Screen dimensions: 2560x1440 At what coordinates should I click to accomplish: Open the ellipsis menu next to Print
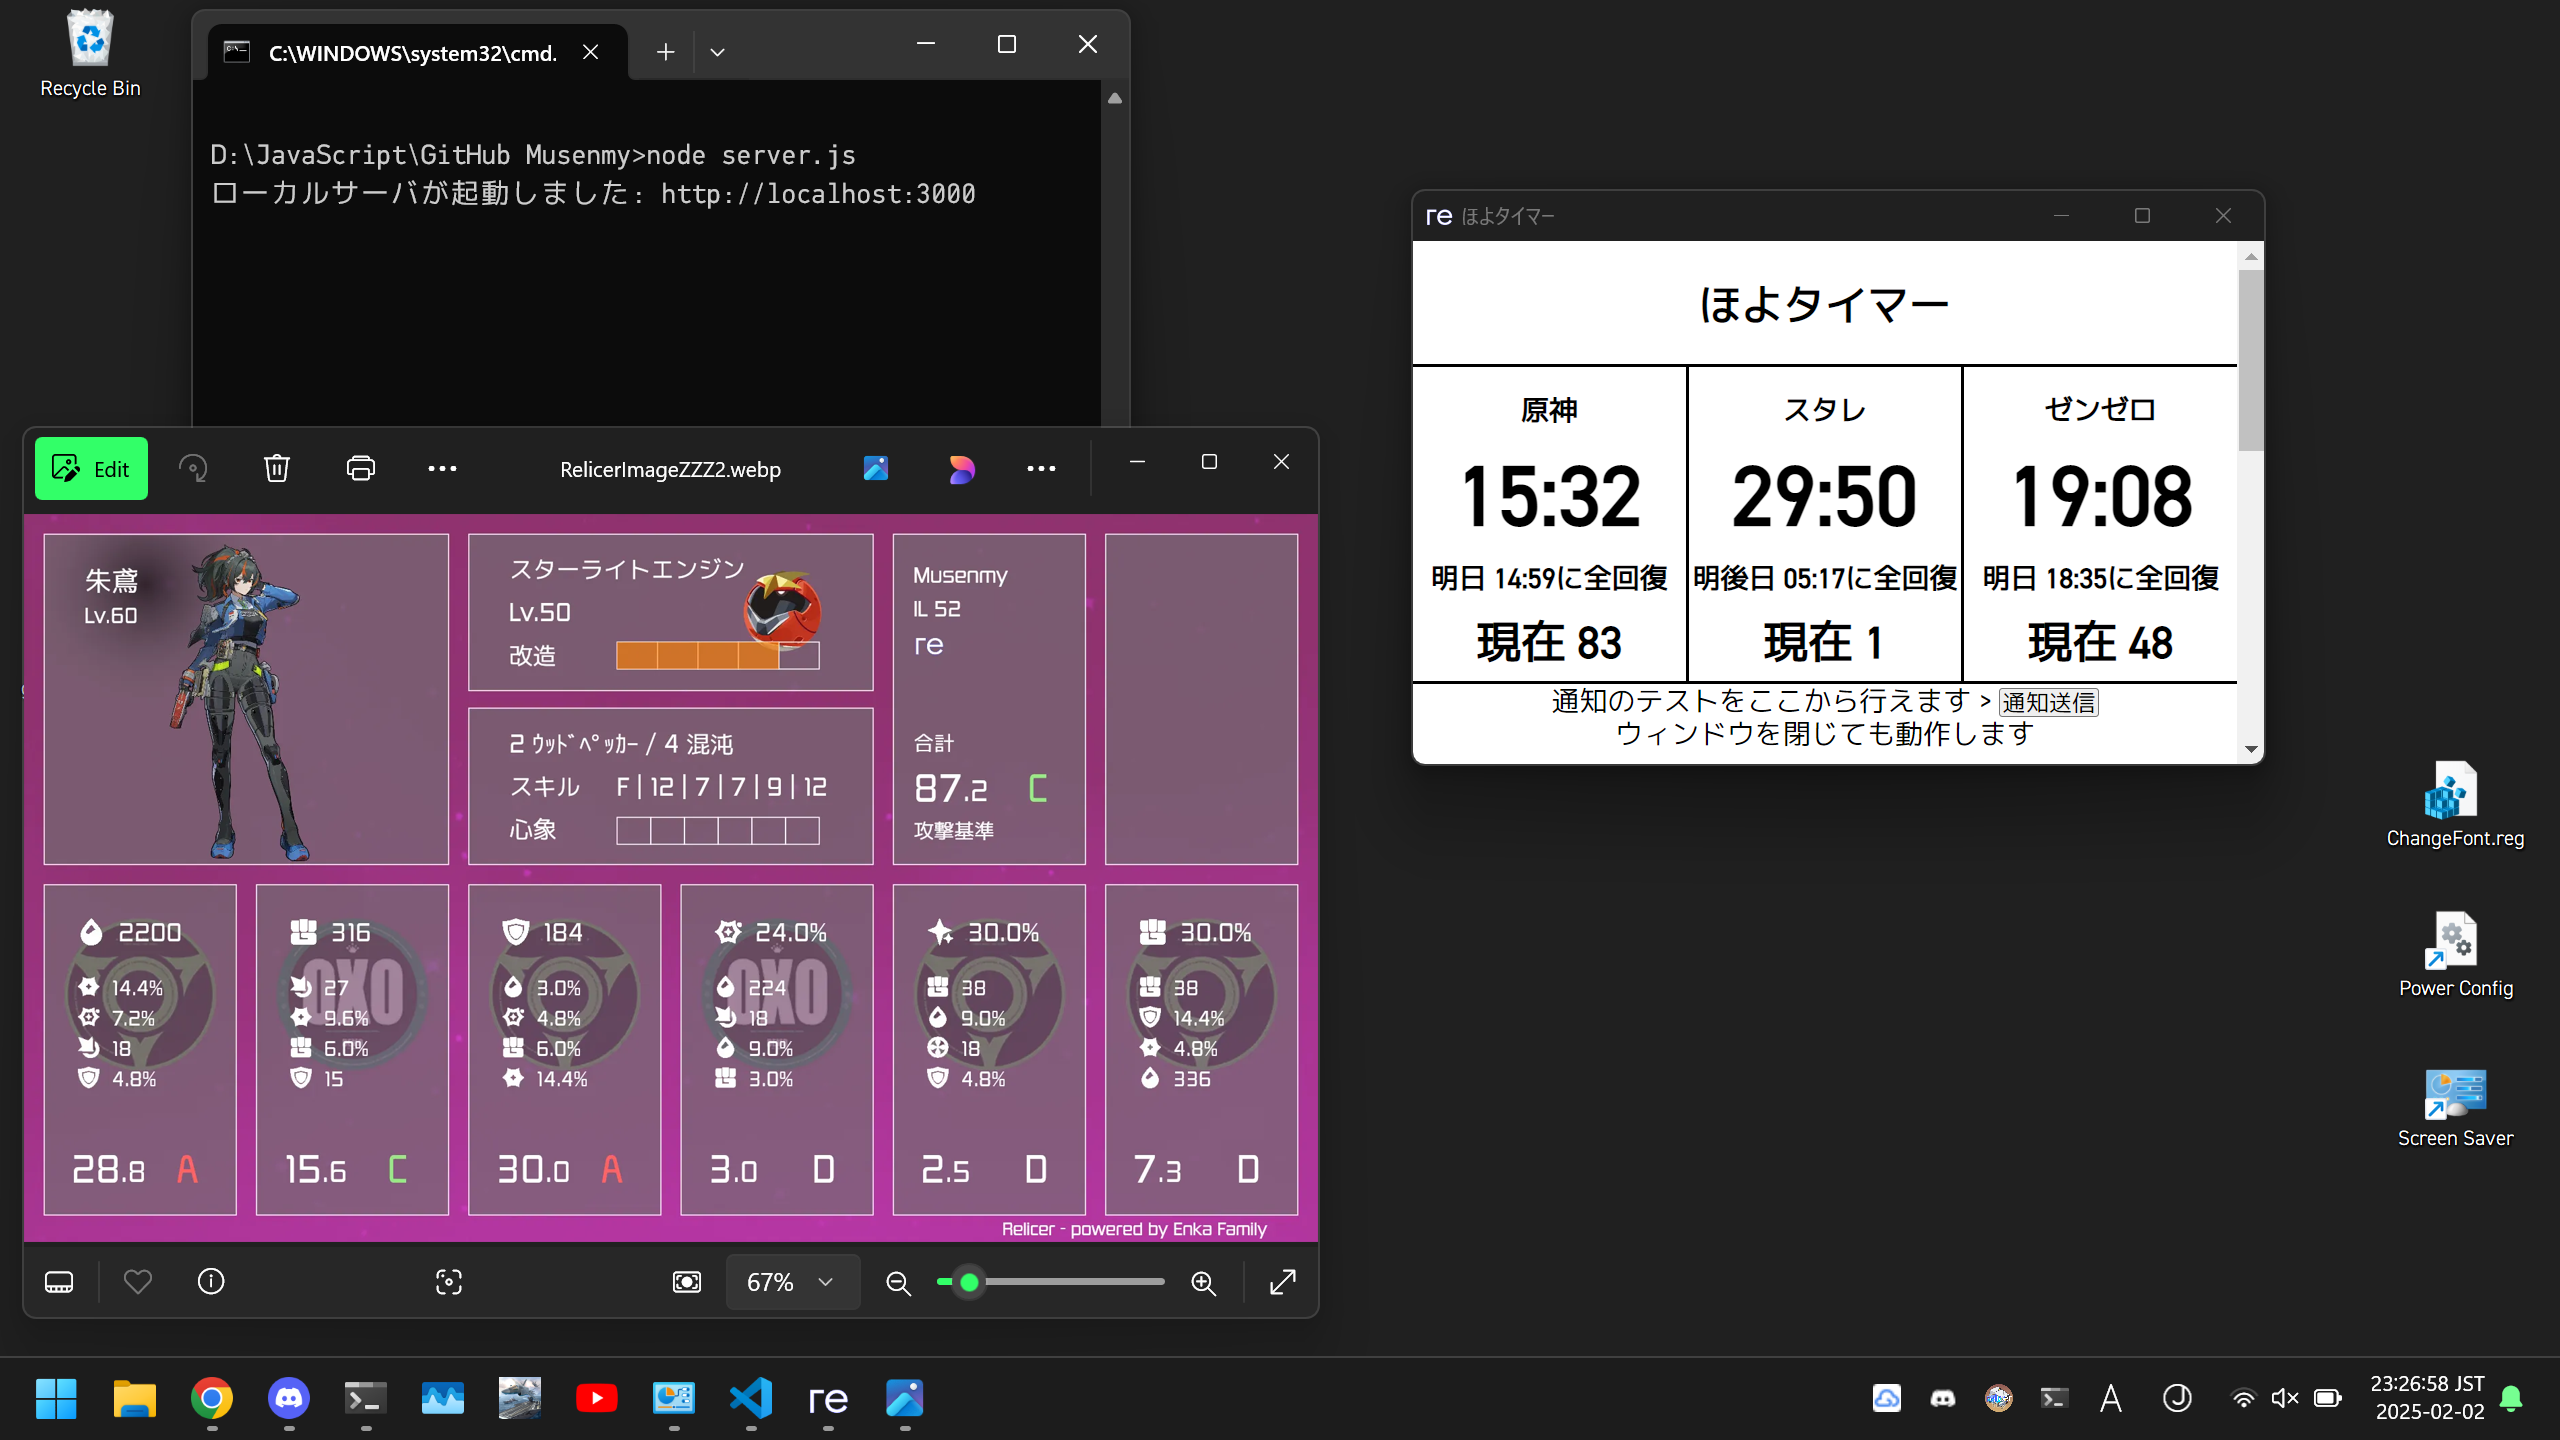441,468
